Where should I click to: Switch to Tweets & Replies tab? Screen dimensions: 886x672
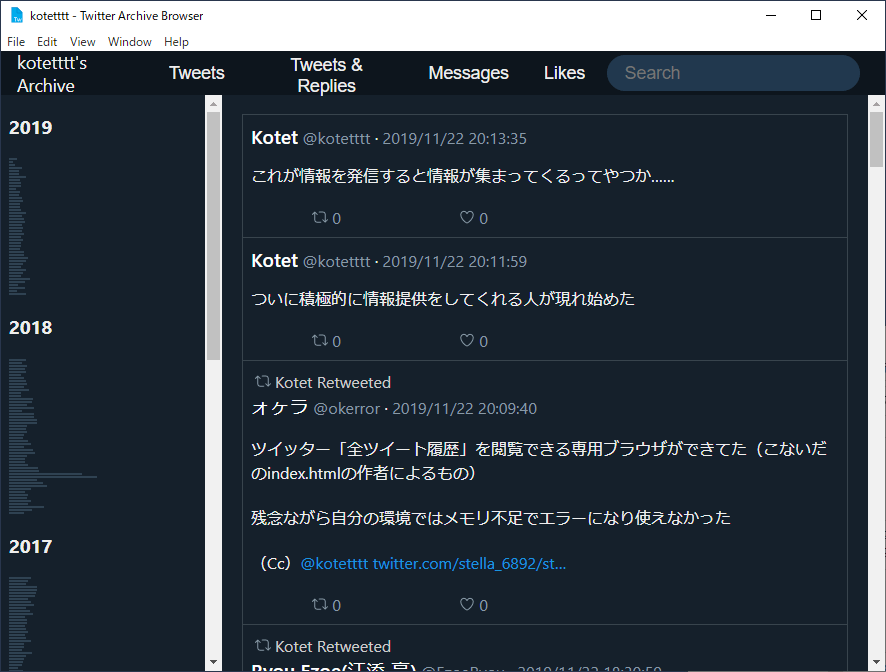(x=326, y=75)
